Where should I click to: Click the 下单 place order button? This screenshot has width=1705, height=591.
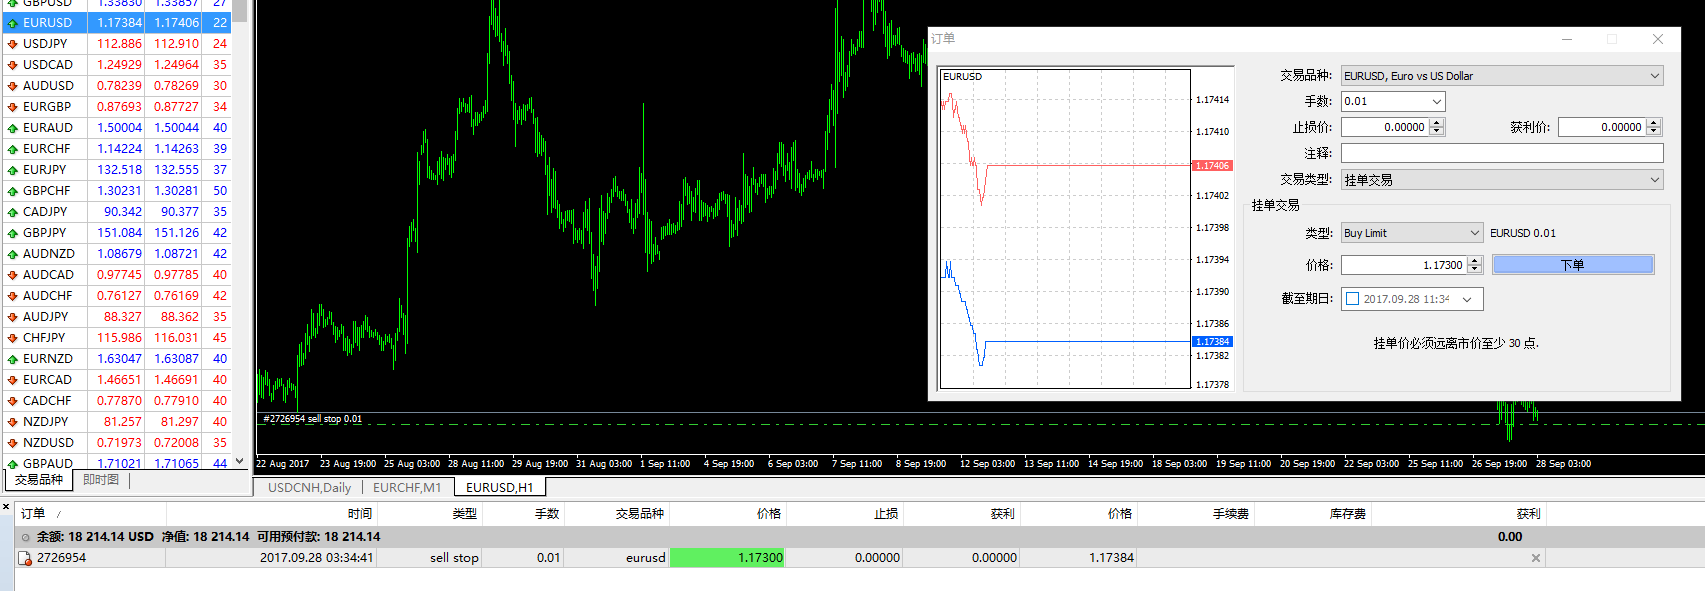1573,265
